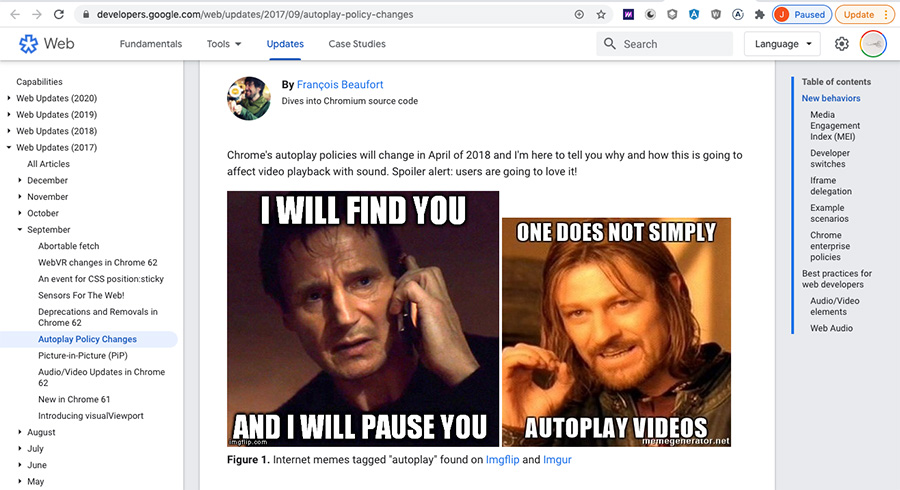900x490 pixels.
Task: Click into the Search field
Action: [x=665, y=44]
